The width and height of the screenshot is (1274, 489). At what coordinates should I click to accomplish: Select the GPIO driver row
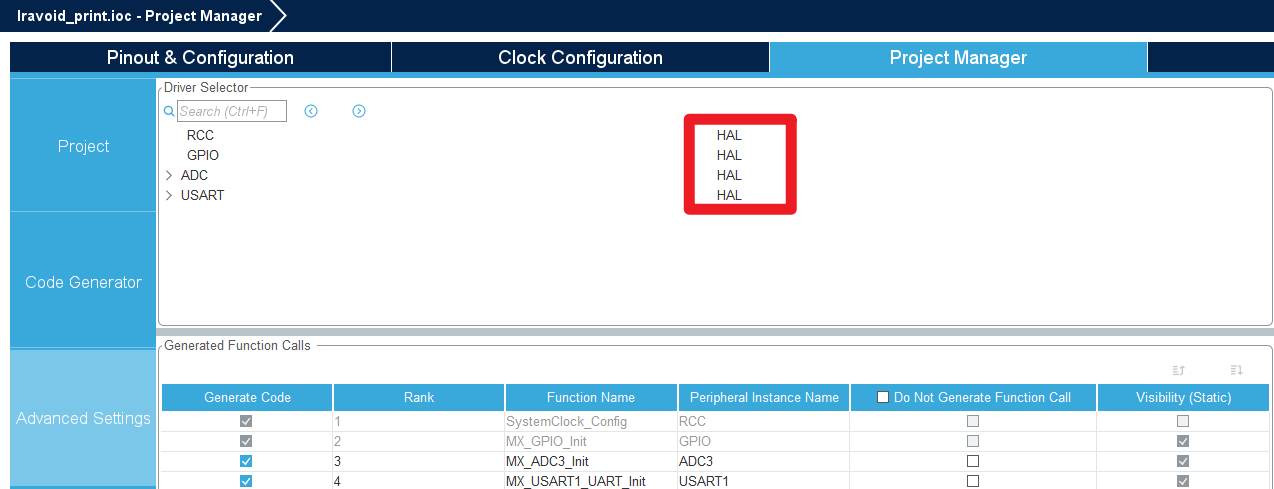(x=203, y=155)
